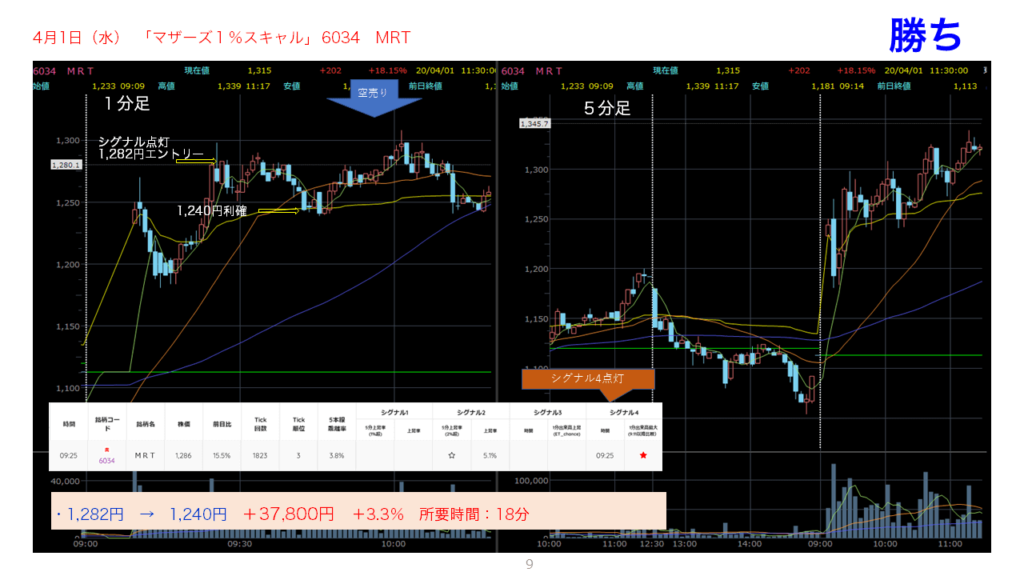Click the blue 勝ち result label

tap(925, 34)
